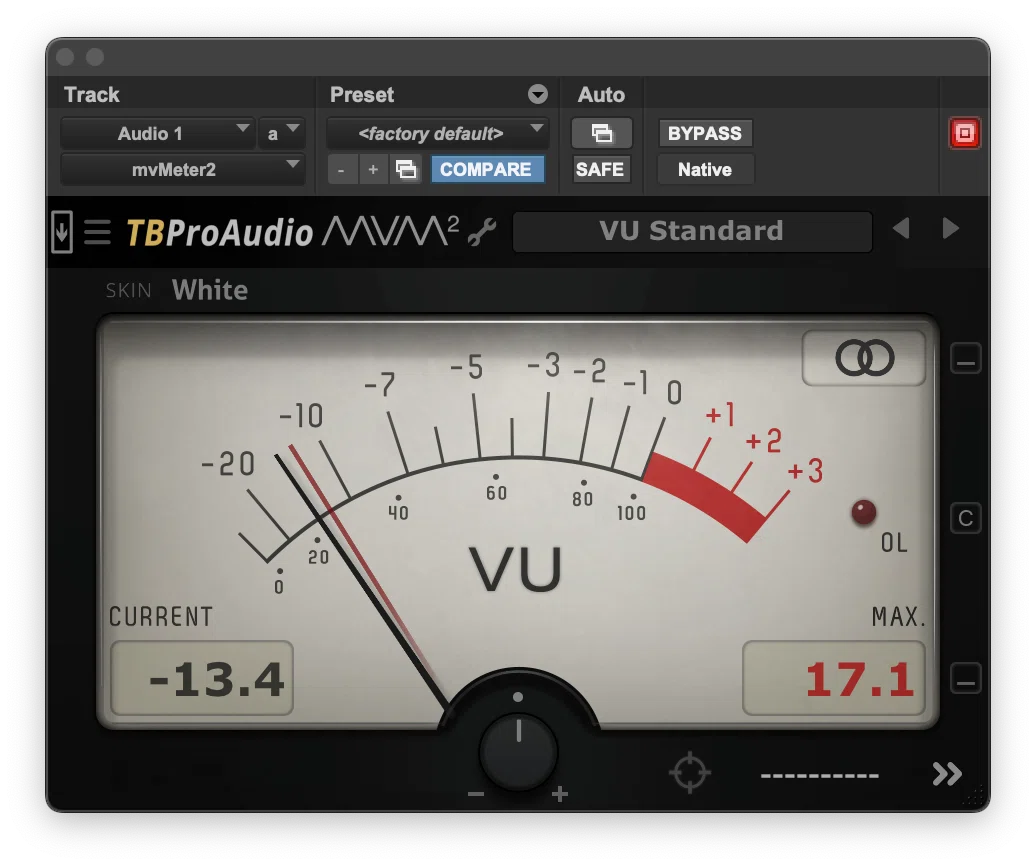Open settings with the wrench icon
The height and width of the screenshot is (866, 1036).
[482, 232]
